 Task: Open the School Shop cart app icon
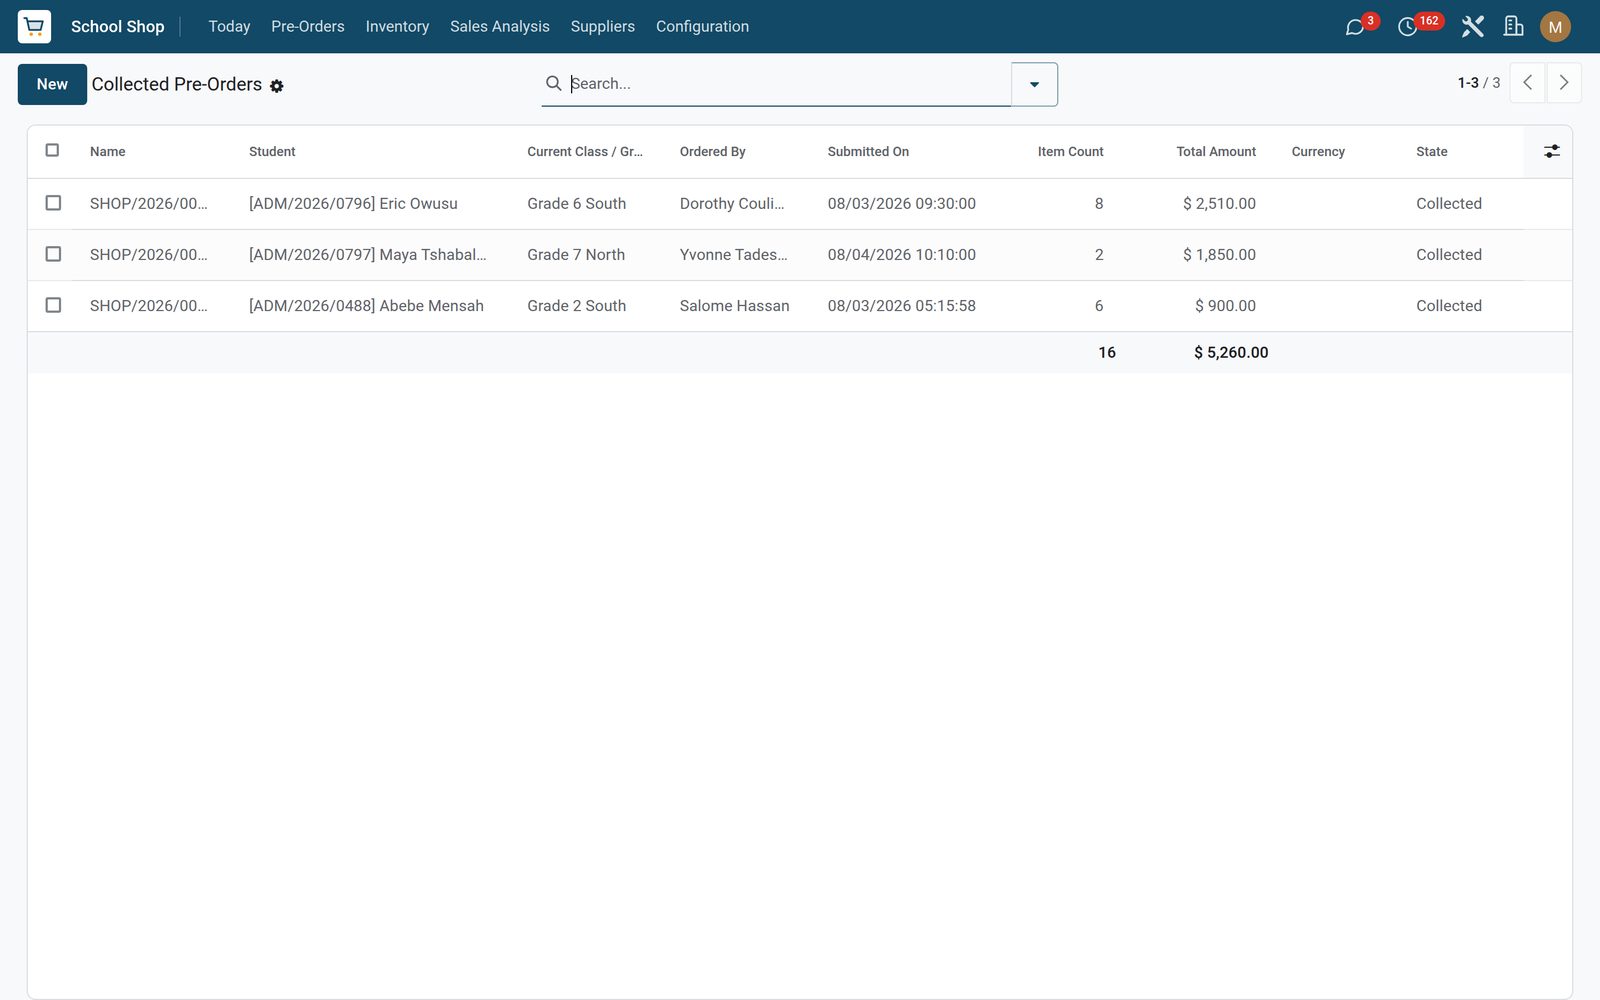pyautogui.click(x=34, y=26)
